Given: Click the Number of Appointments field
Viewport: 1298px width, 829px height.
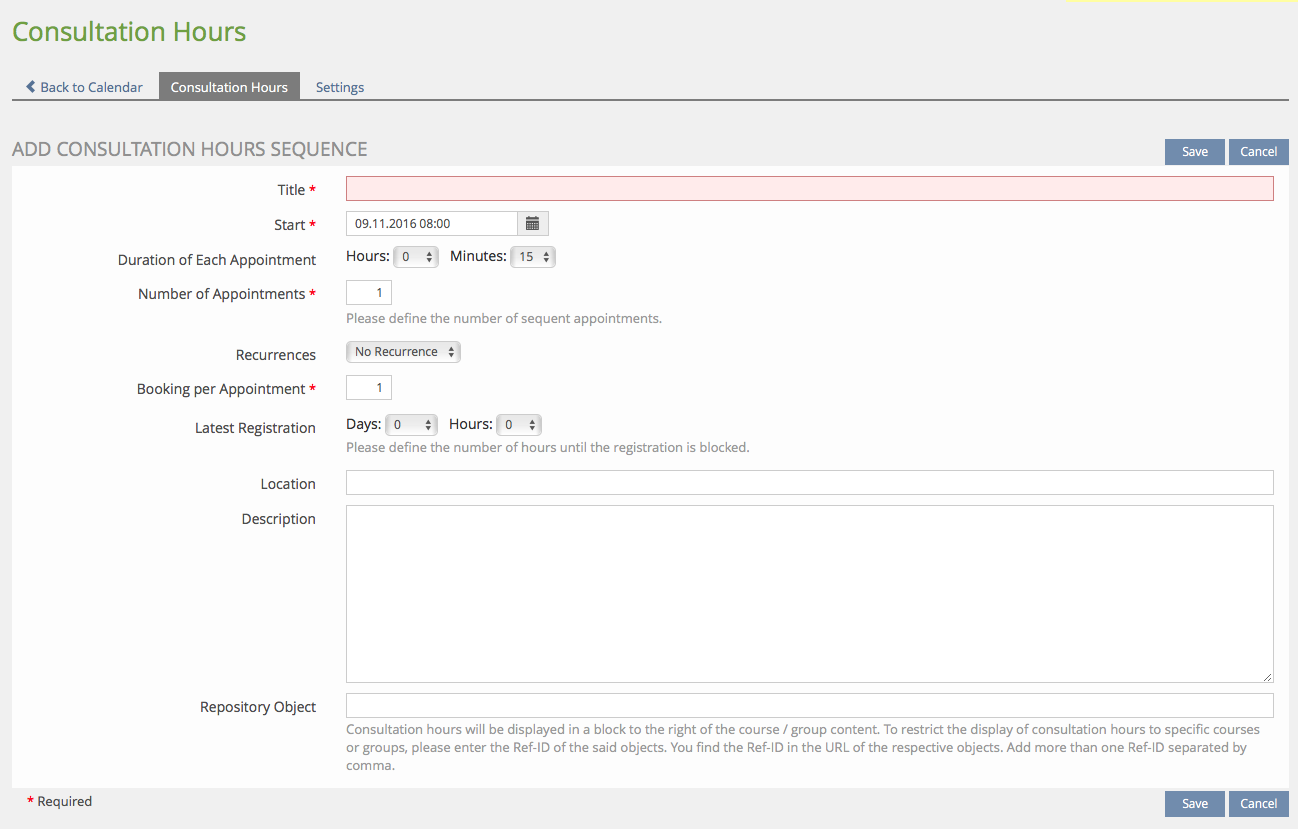Looking at the screenshot, I should [x=369, y=292].
